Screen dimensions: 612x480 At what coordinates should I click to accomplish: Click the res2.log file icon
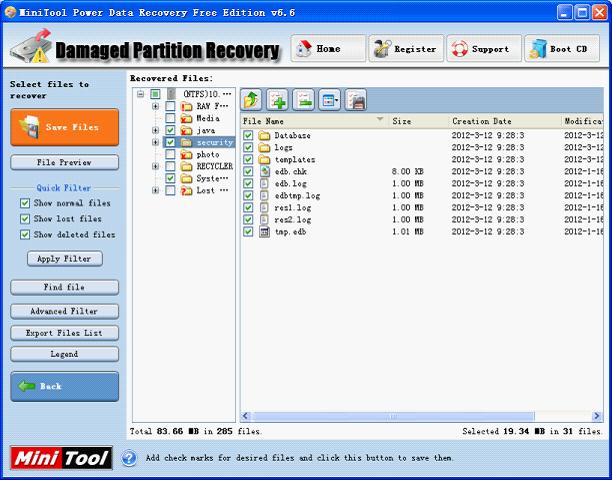pos(265,220)
